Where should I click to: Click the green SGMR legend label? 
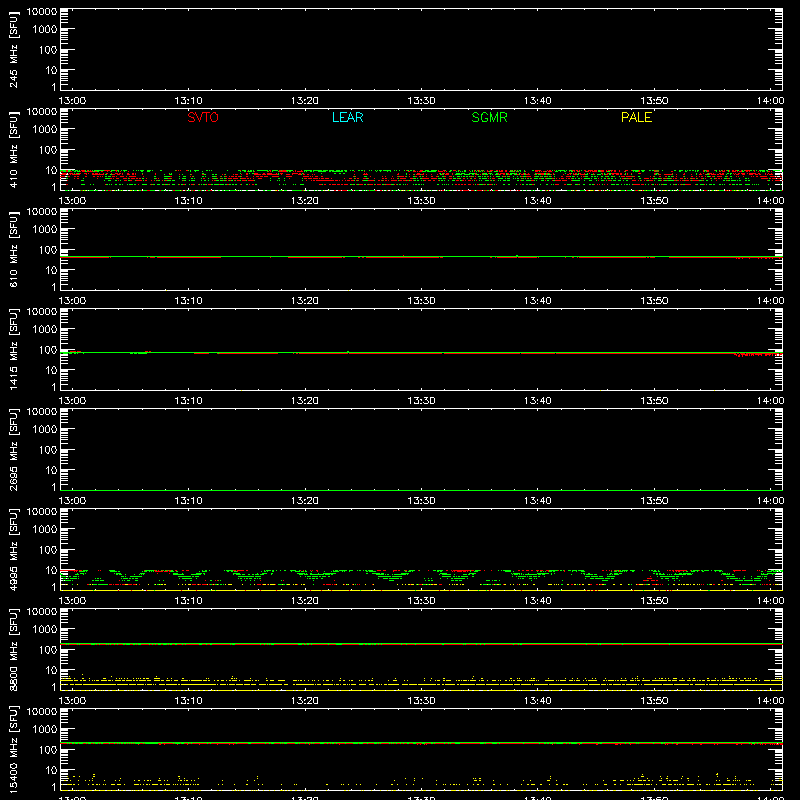click(x=489, y=117)
